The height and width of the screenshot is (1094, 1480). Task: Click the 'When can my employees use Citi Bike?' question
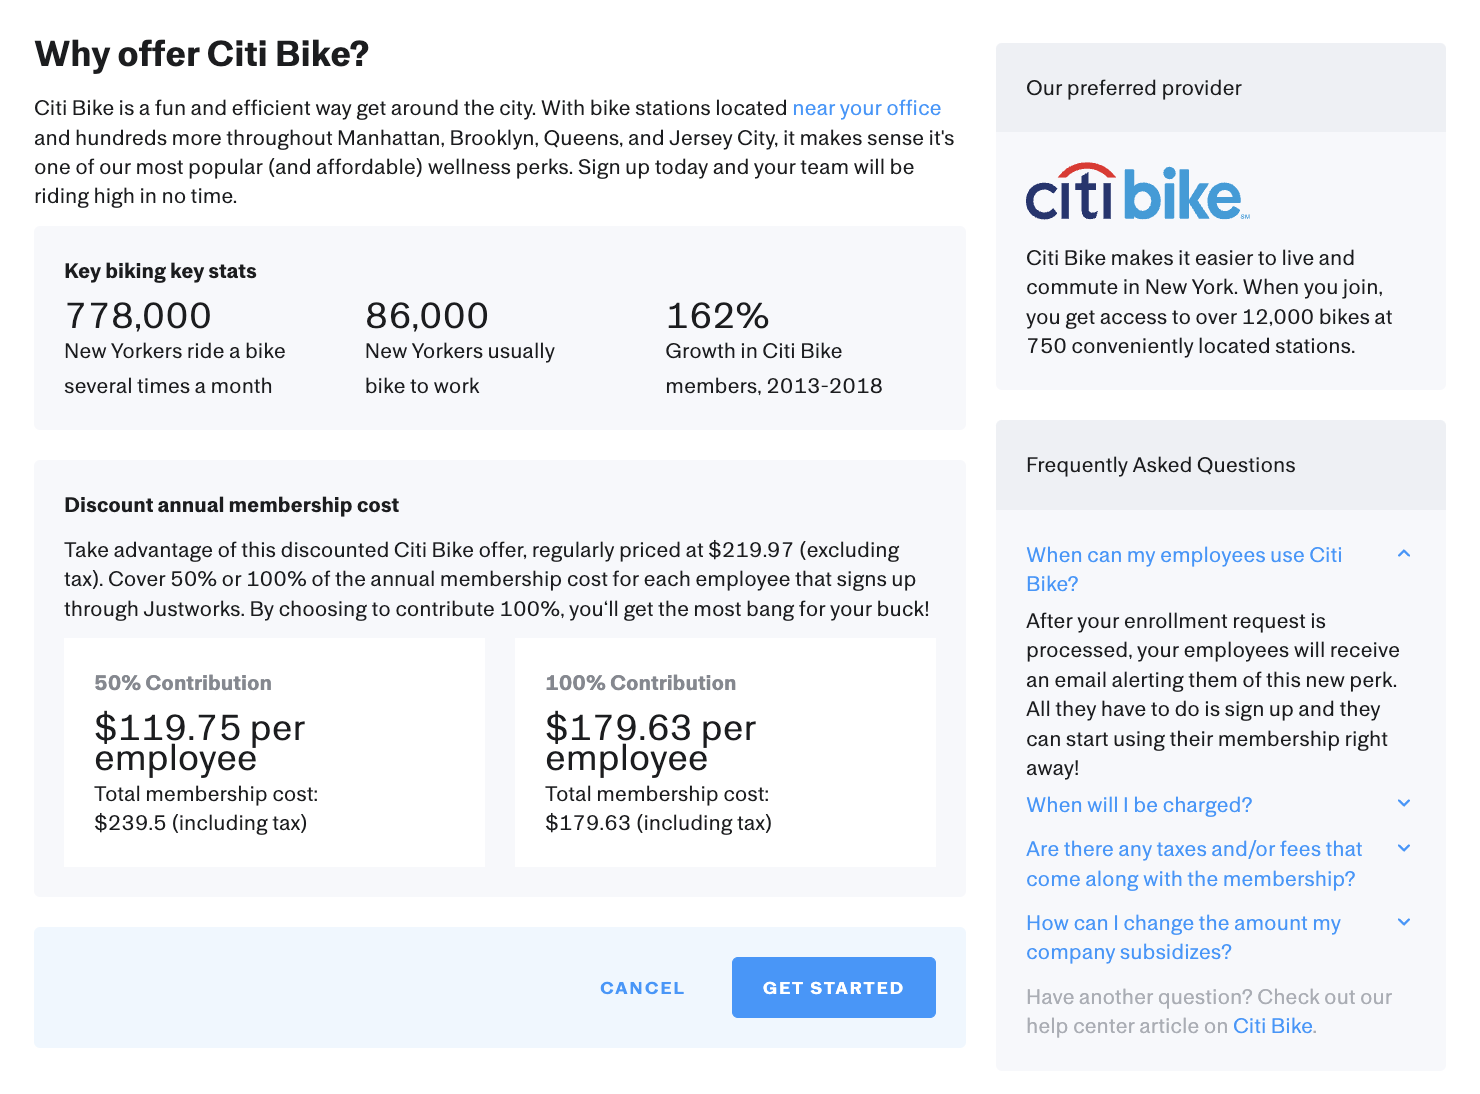(x=1184, y=569)
